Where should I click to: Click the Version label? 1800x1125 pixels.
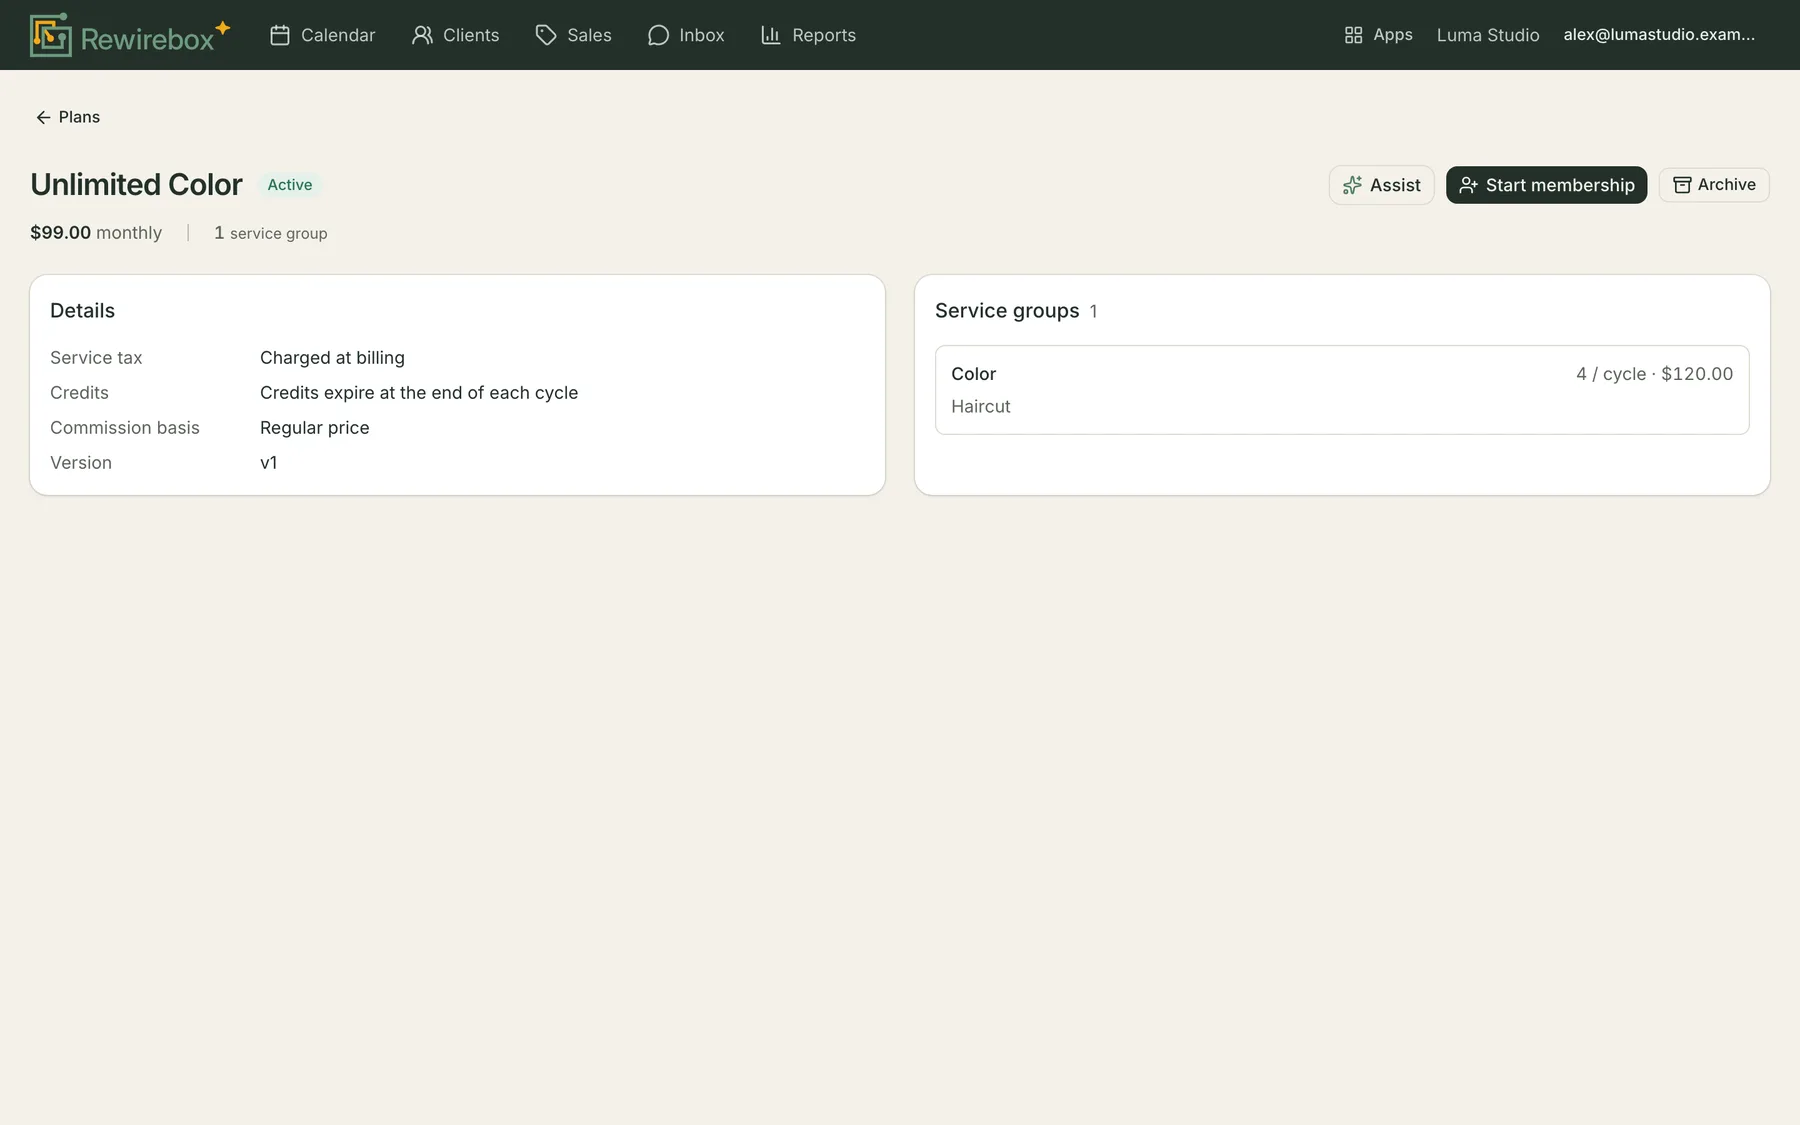coord(81,463)
